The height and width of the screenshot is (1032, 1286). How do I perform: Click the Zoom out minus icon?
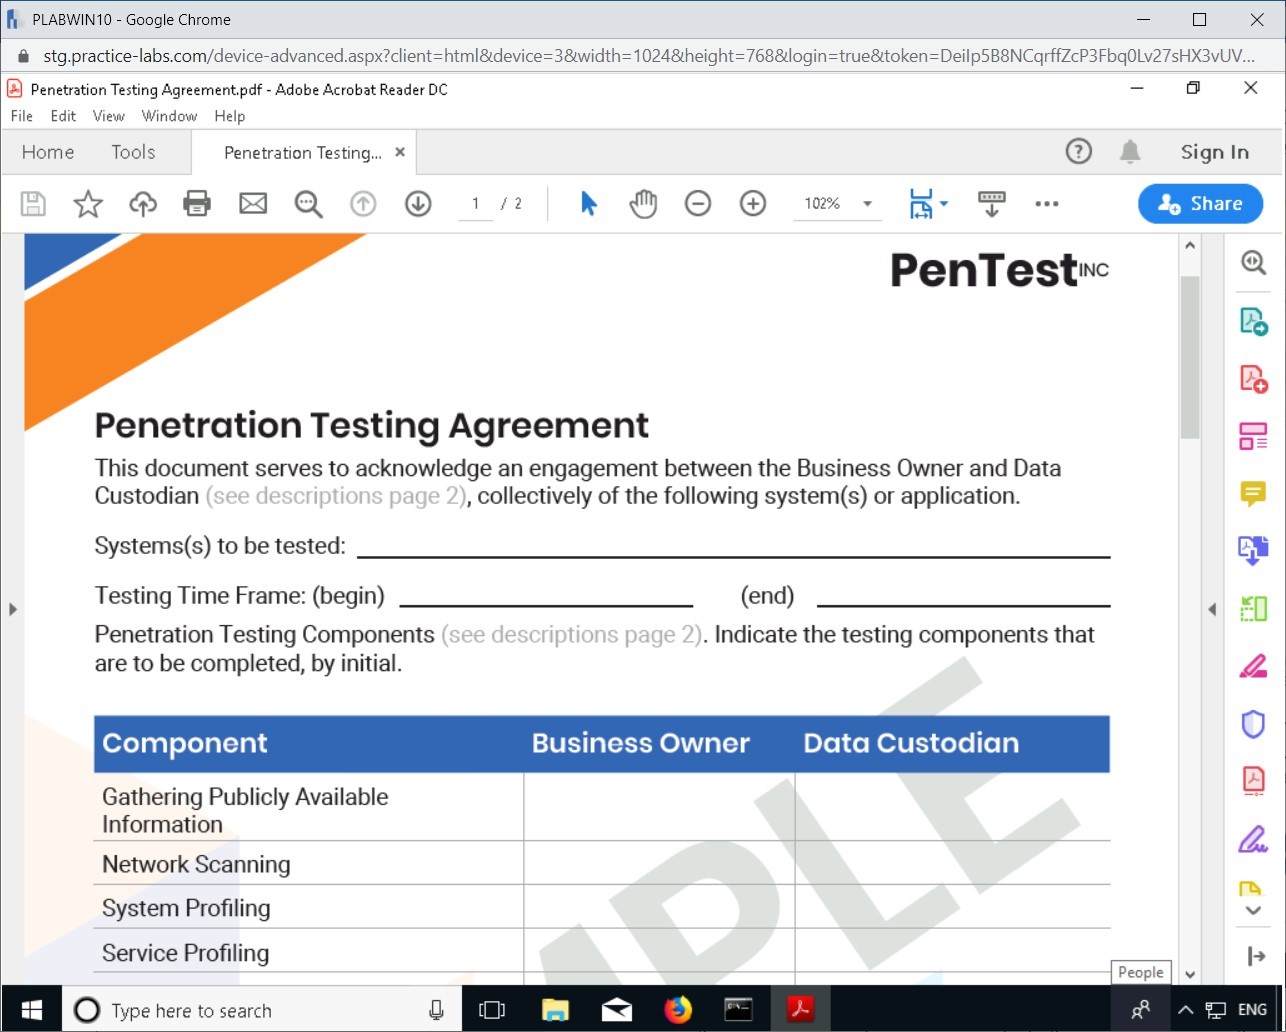click(x=698, y=204)
